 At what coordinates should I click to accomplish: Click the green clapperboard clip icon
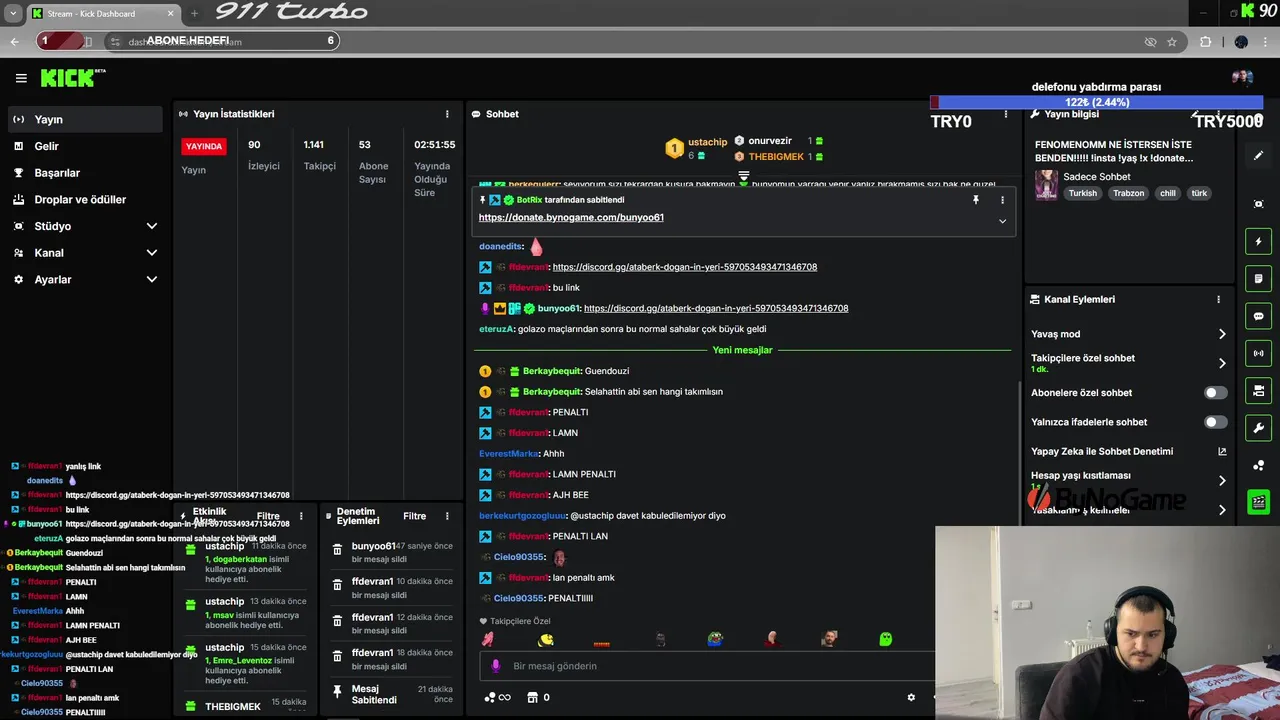[x=1258, y=502]
